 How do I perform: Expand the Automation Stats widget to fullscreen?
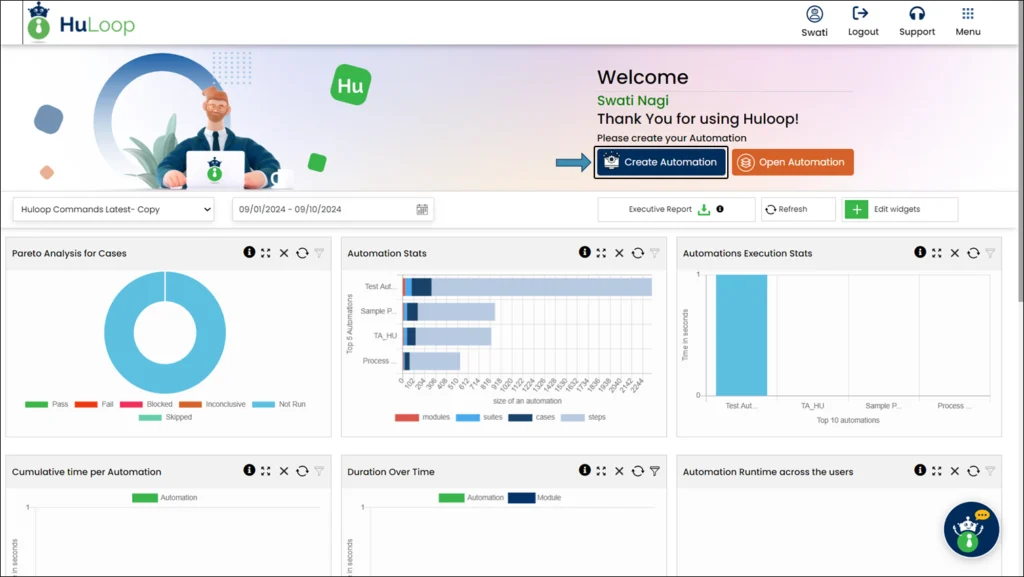click(x=599, y=253)
